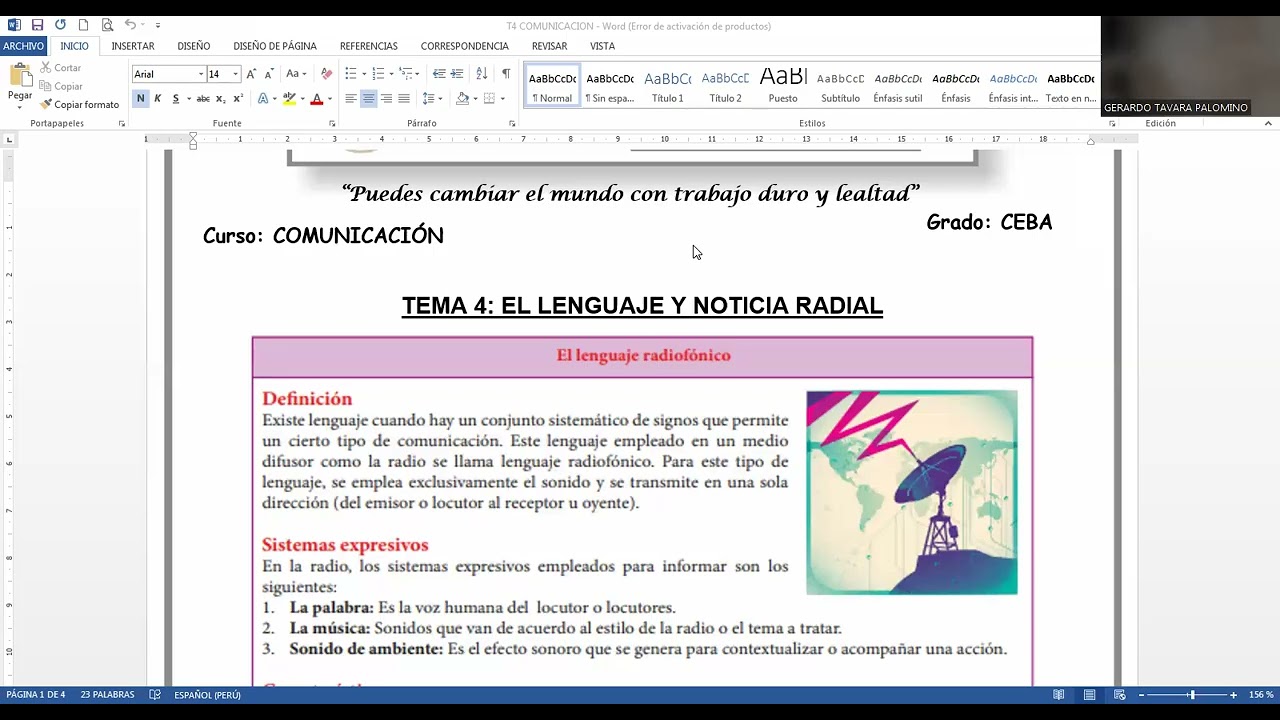Expand the Párrafo dialog launcher
Viewport: 1280px width, 720px height.
pos(512,124)
